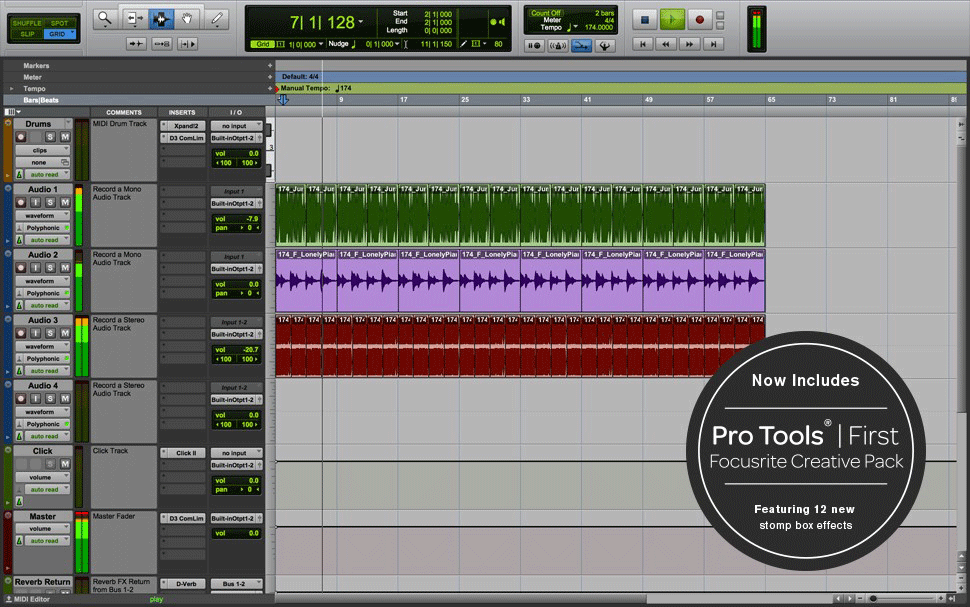The height and width of the screenshot is (607, 970).
Task: Select the Trim tool
Action: click(x=134, y=19)
